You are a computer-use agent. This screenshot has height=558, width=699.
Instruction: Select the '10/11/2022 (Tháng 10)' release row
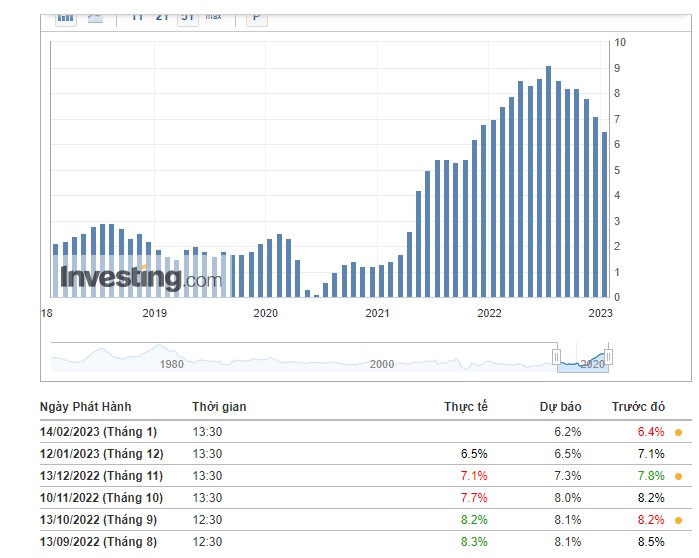point(366,498)
